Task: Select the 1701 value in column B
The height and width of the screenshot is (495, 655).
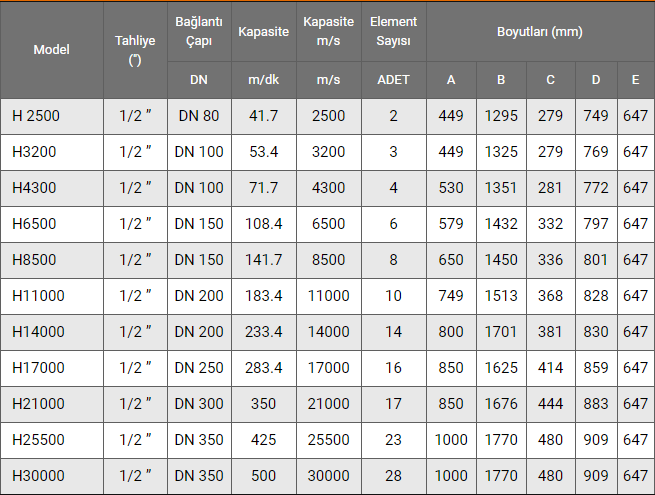Action: pos(501,332)
